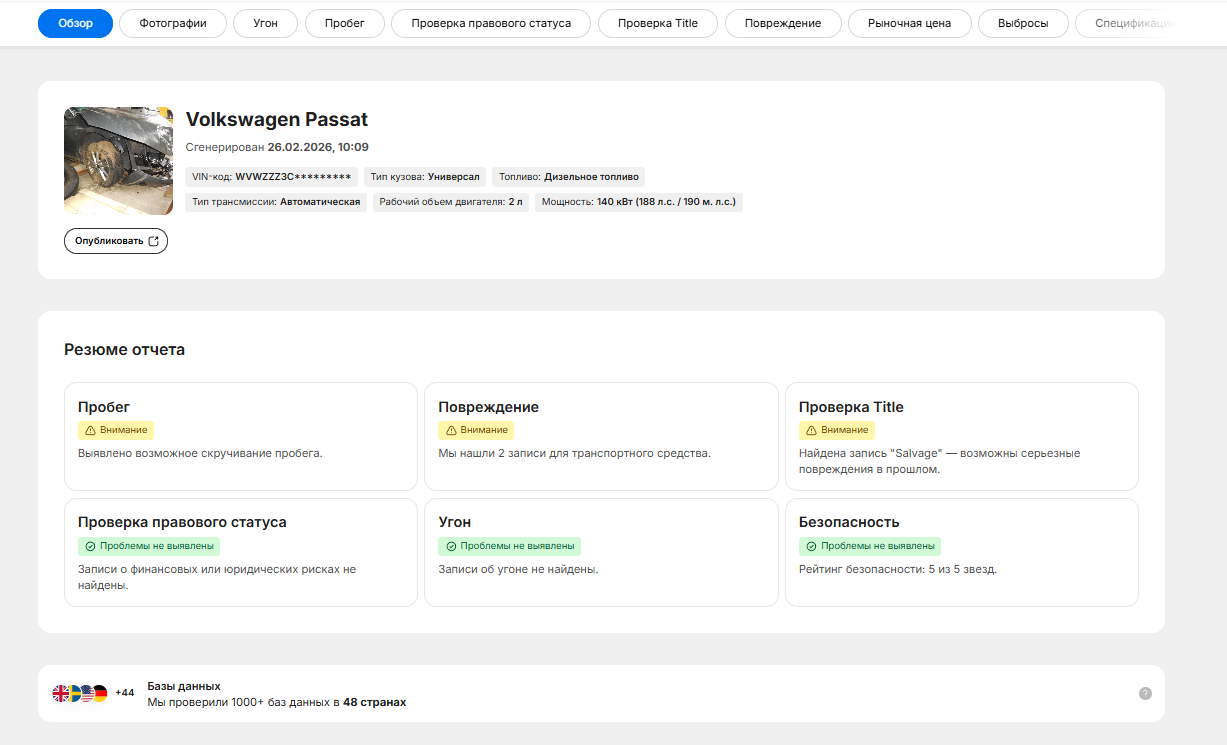The height and width of the screenshot is (745, 1227).
Task: Click the Volkswagen Passat heading
Action: tap(277, 120)
